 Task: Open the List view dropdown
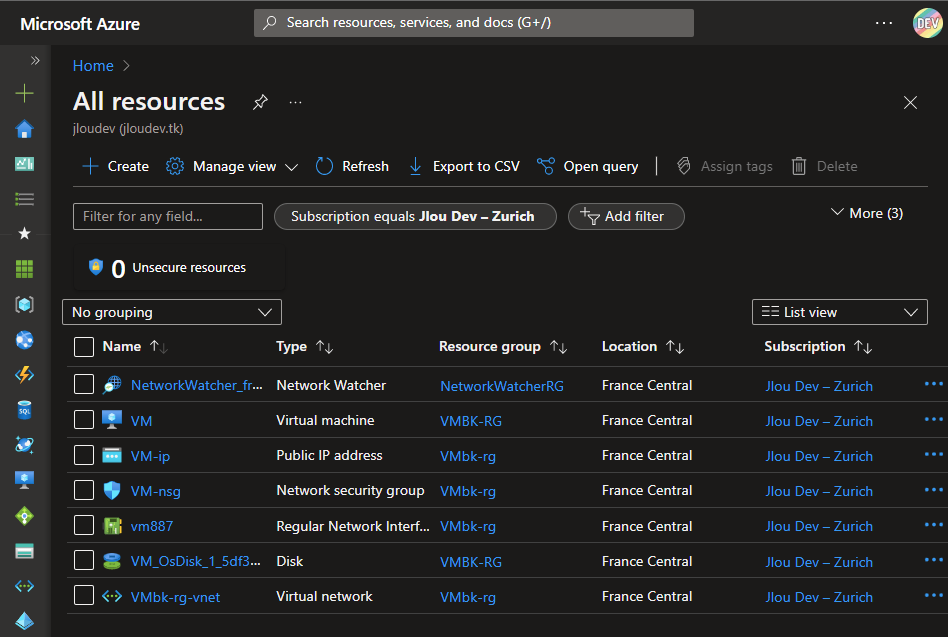(x=839, y=312)
